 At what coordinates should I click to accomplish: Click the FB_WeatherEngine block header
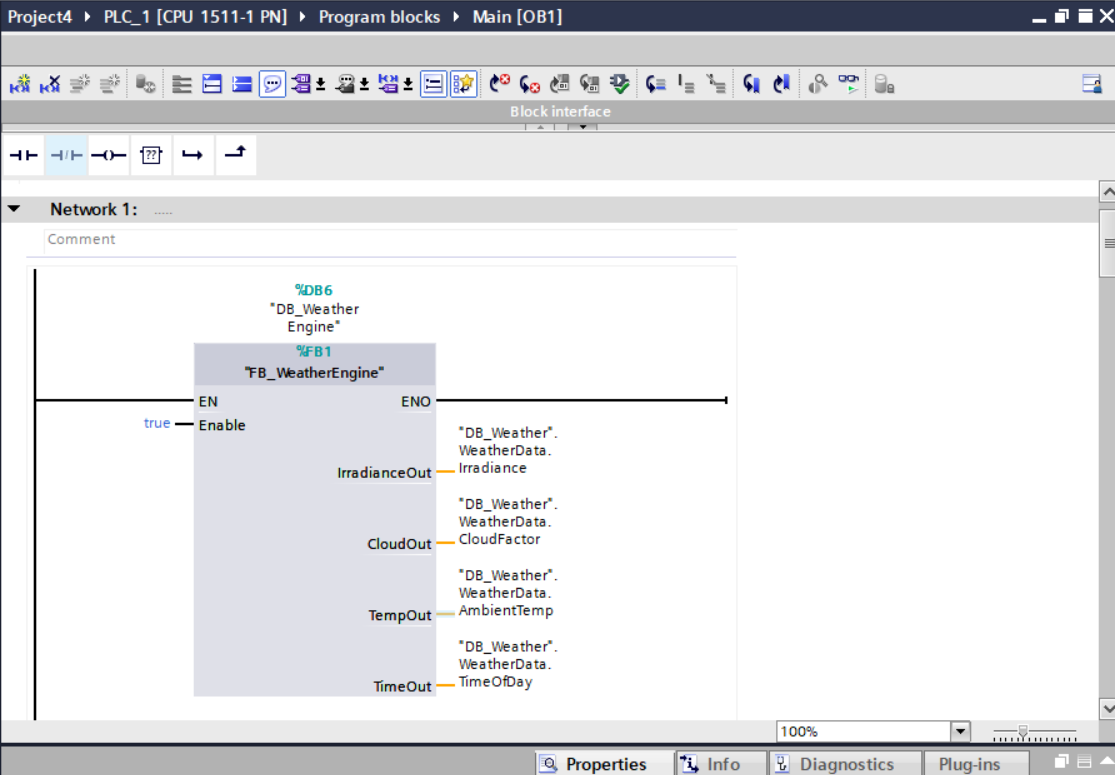coord(314,363)
